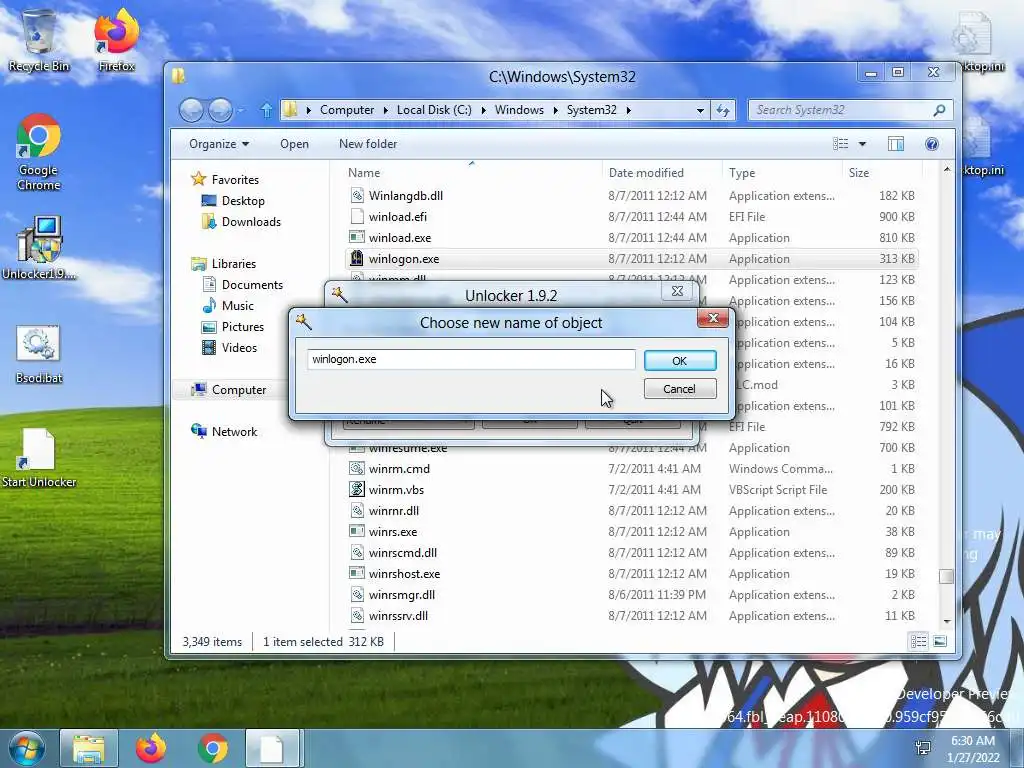Select the Unlocker1.9 installer desktop icon
Image resolution: width=1024 pixels, height=768 pixels.
coord(39,248)
